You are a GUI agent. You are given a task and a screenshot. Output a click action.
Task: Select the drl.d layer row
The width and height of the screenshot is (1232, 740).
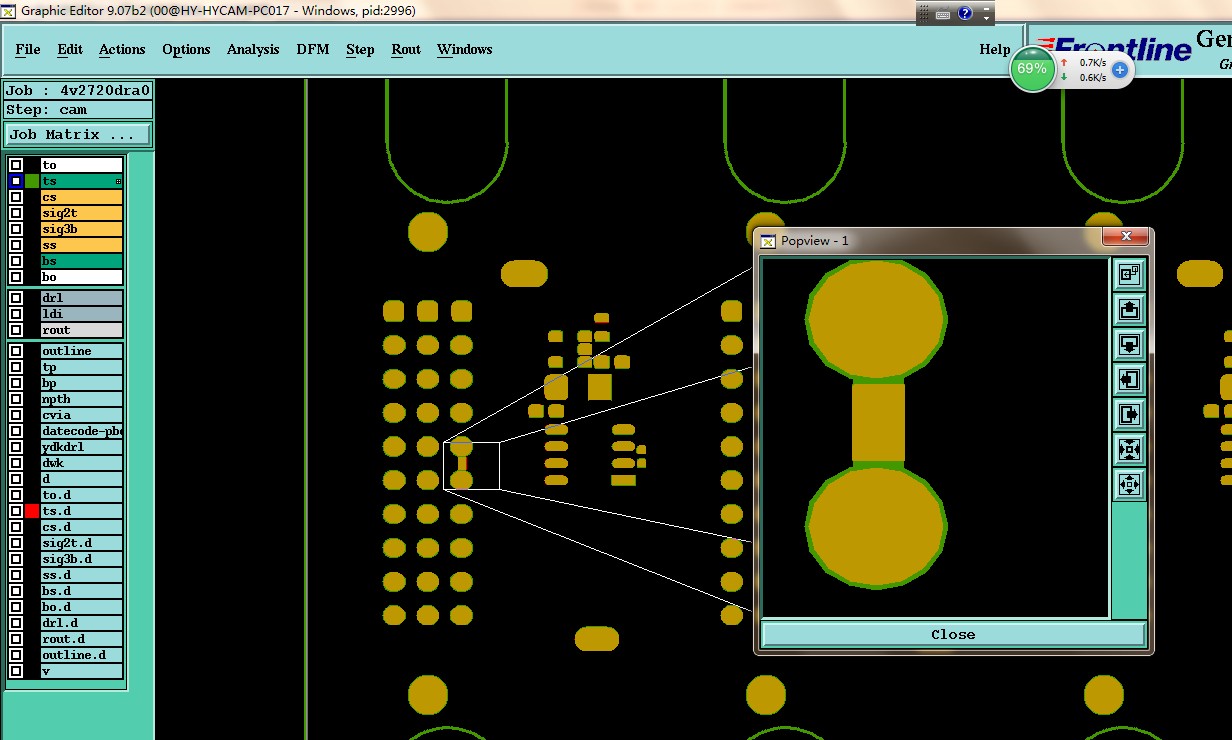click(81, 623)
